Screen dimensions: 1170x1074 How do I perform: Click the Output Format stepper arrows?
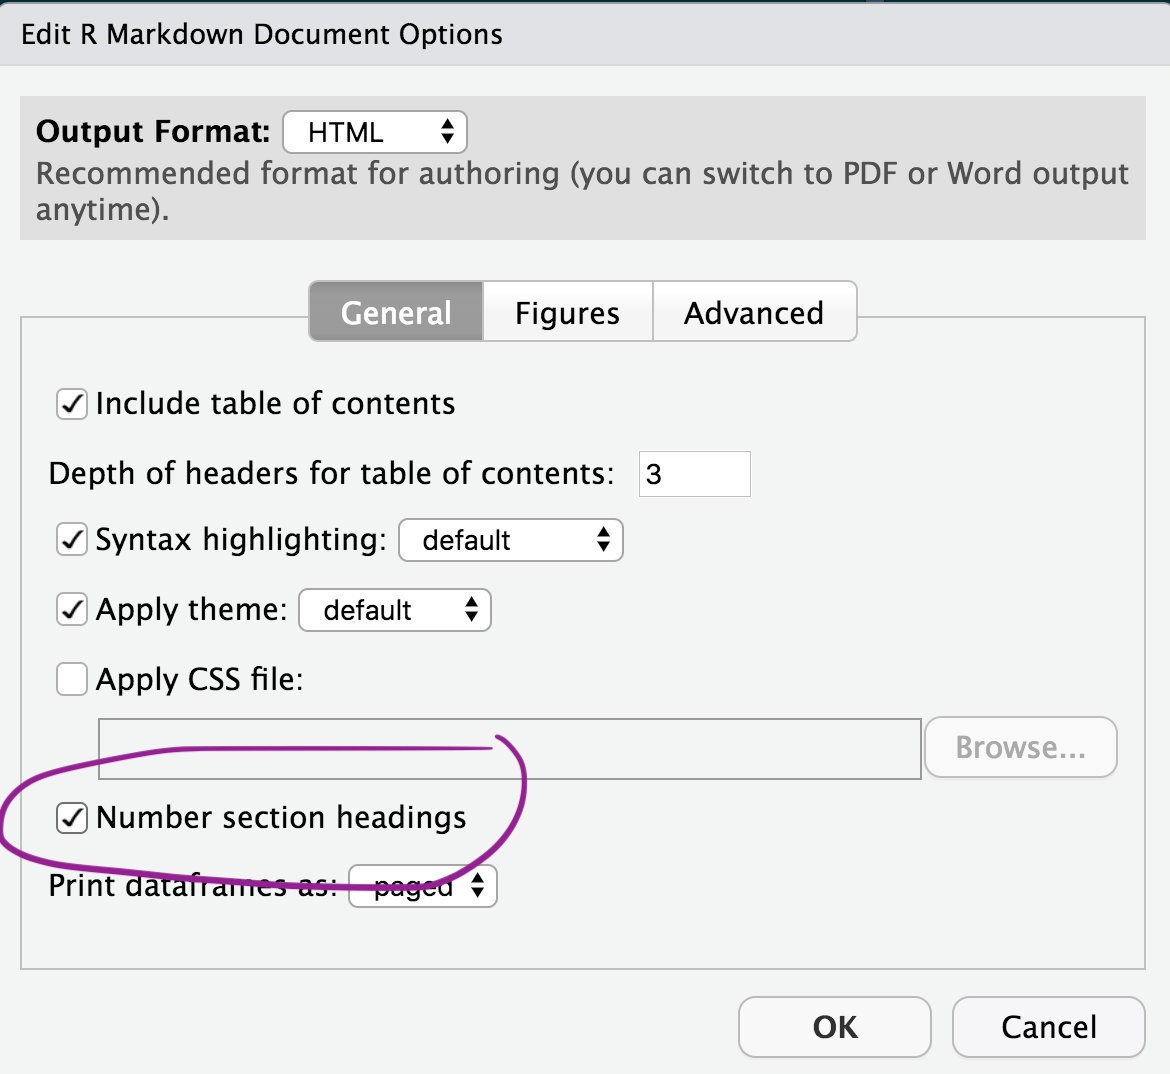(x=448, y=131)
